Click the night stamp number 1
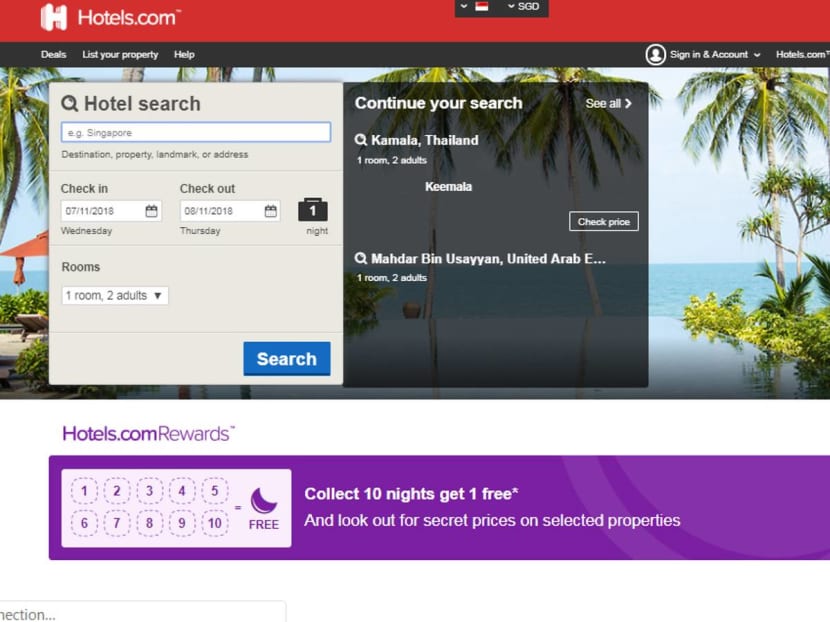The width and height of the screenshot is (830, 622). (x=84, y=491)
